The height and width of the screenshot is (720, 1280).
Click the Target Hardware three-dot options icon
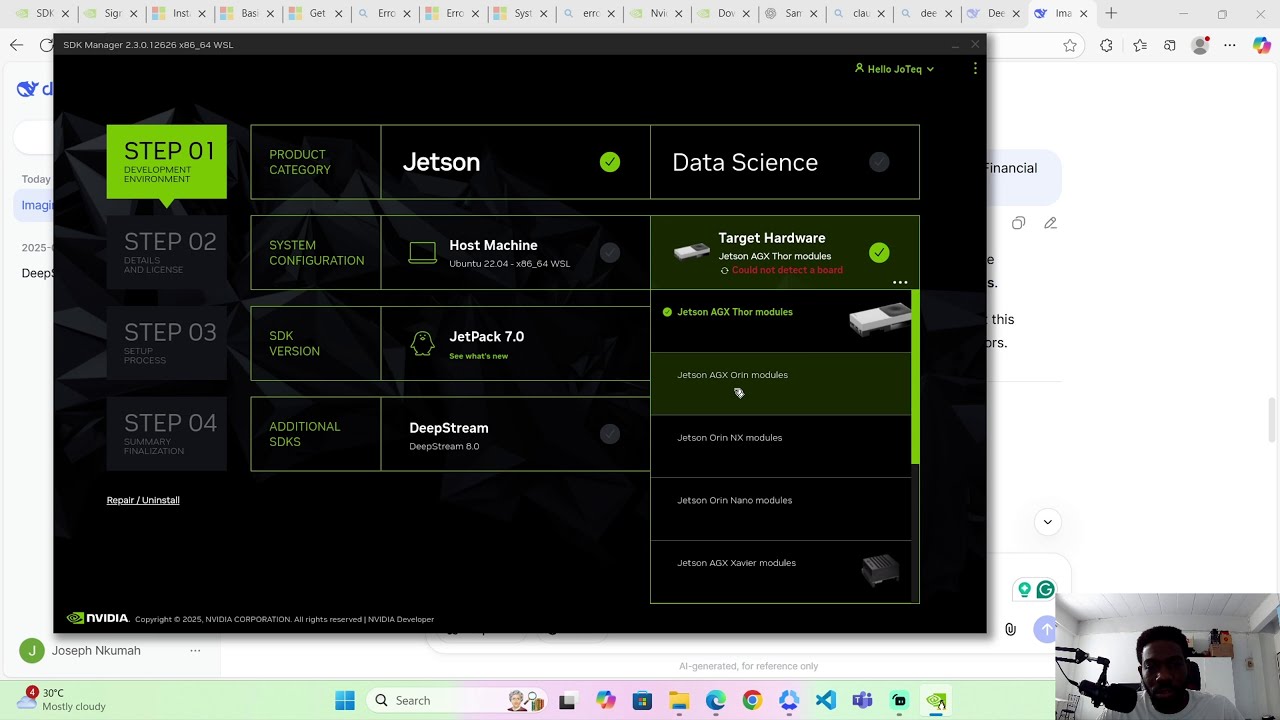900,283
